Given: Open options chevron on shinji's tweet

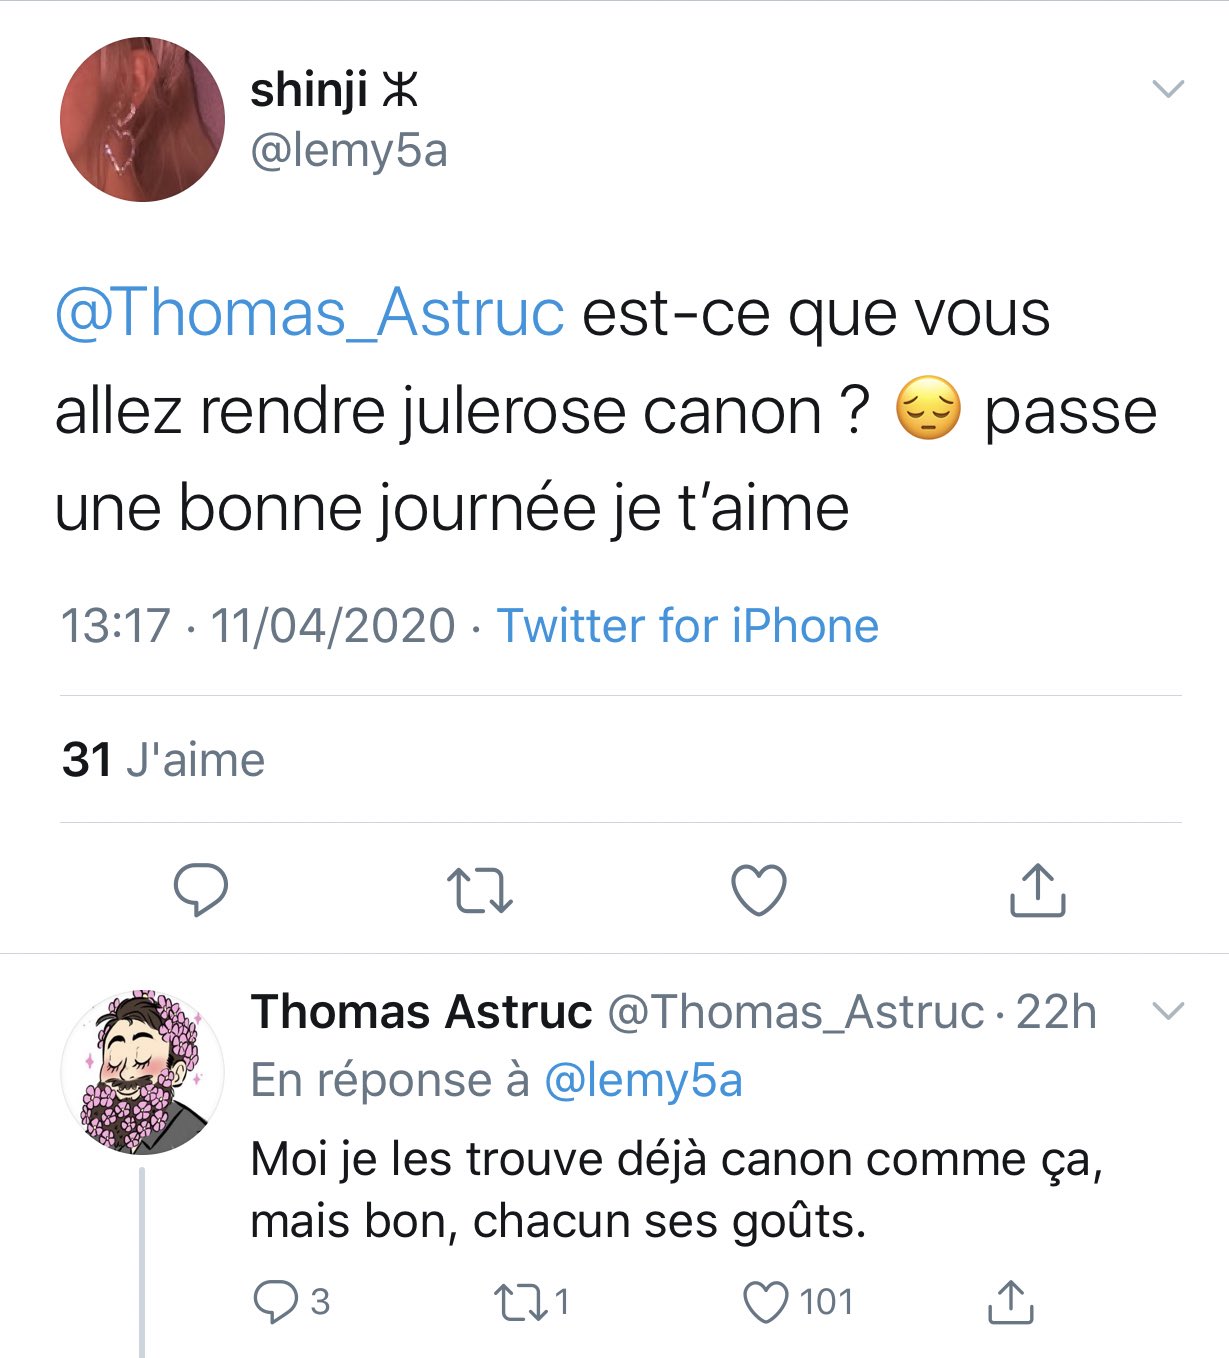Looking at the screenshot, I should click(x=1168, y=89).
